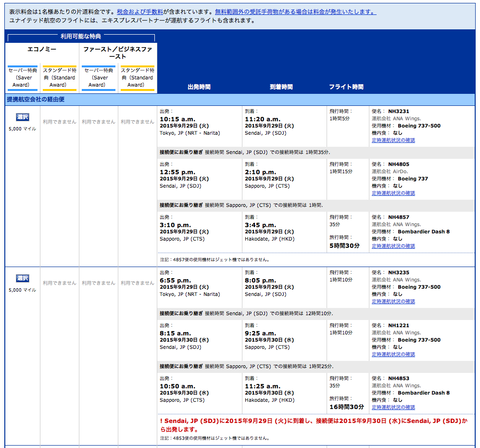Click the エコノミー heading
This screenshot has height=448, width=480.
[x=42, y=49]
